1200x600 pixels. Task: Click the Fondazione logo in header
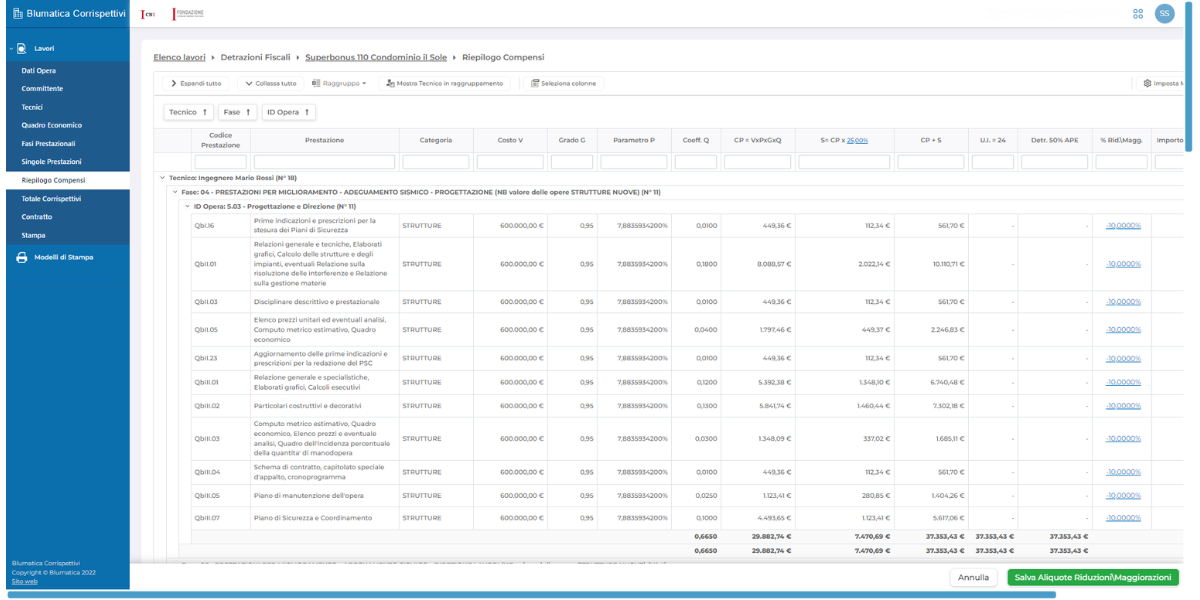188,14
